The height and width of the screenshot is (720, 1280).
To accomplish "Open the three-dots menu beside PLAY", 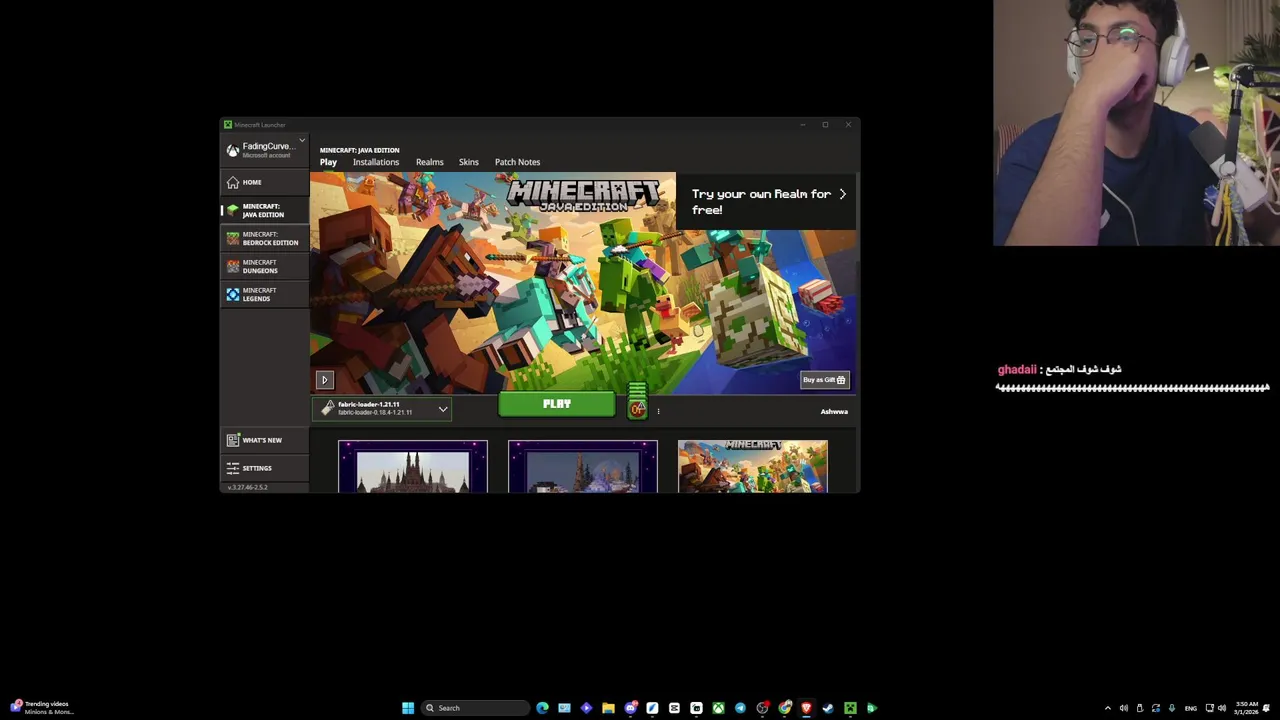I will click(x=658, y=411).
